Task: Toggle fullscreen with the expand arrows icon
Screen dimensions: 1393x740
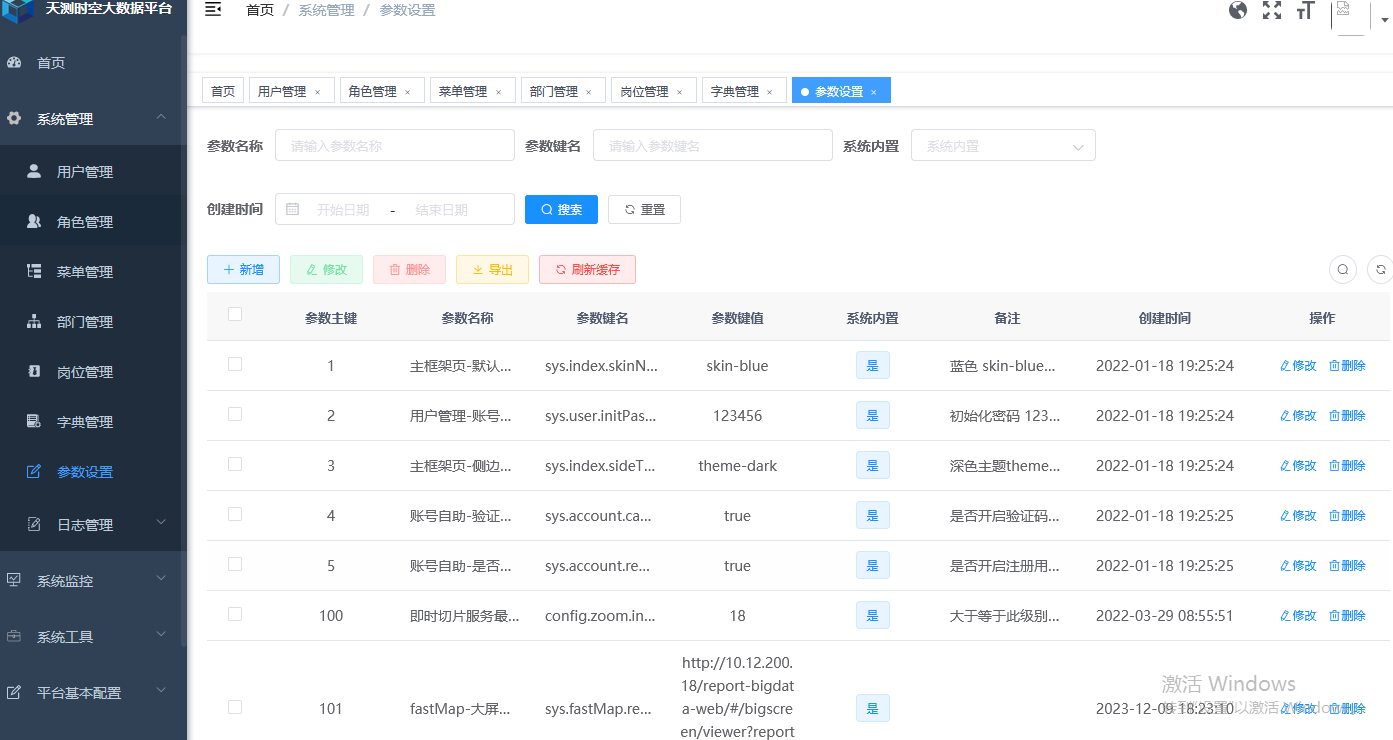Action: 1271,9
